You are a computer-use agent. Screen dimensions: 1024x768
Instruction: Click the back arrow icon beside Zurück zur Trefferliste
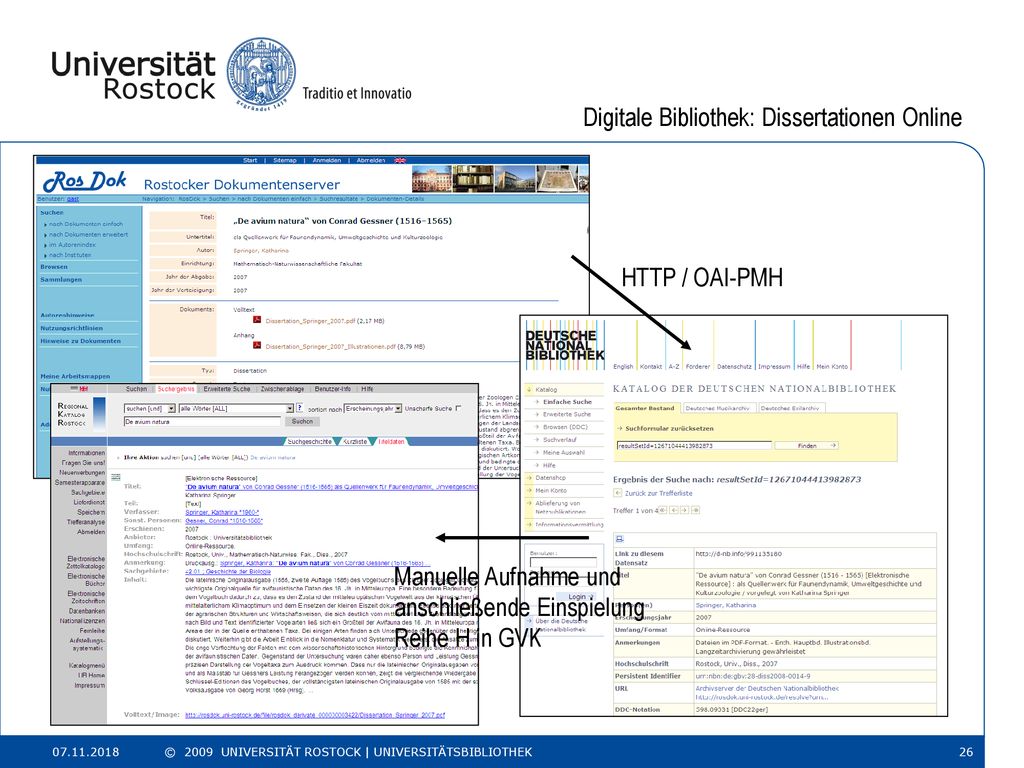617,493
